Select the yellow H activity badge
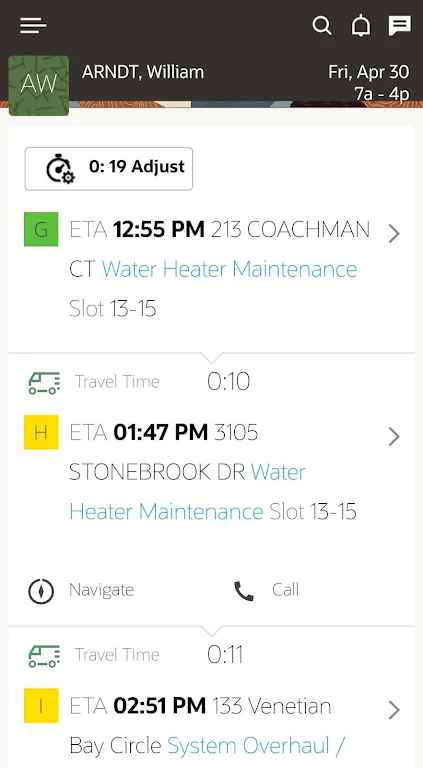 click(x=41, y=432)
